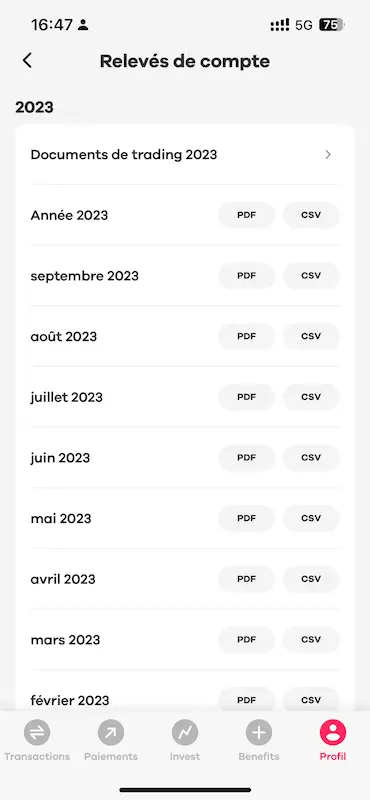Tap the back arrow icon
This screenshot has height=800, width=370.
click(27, 61)
